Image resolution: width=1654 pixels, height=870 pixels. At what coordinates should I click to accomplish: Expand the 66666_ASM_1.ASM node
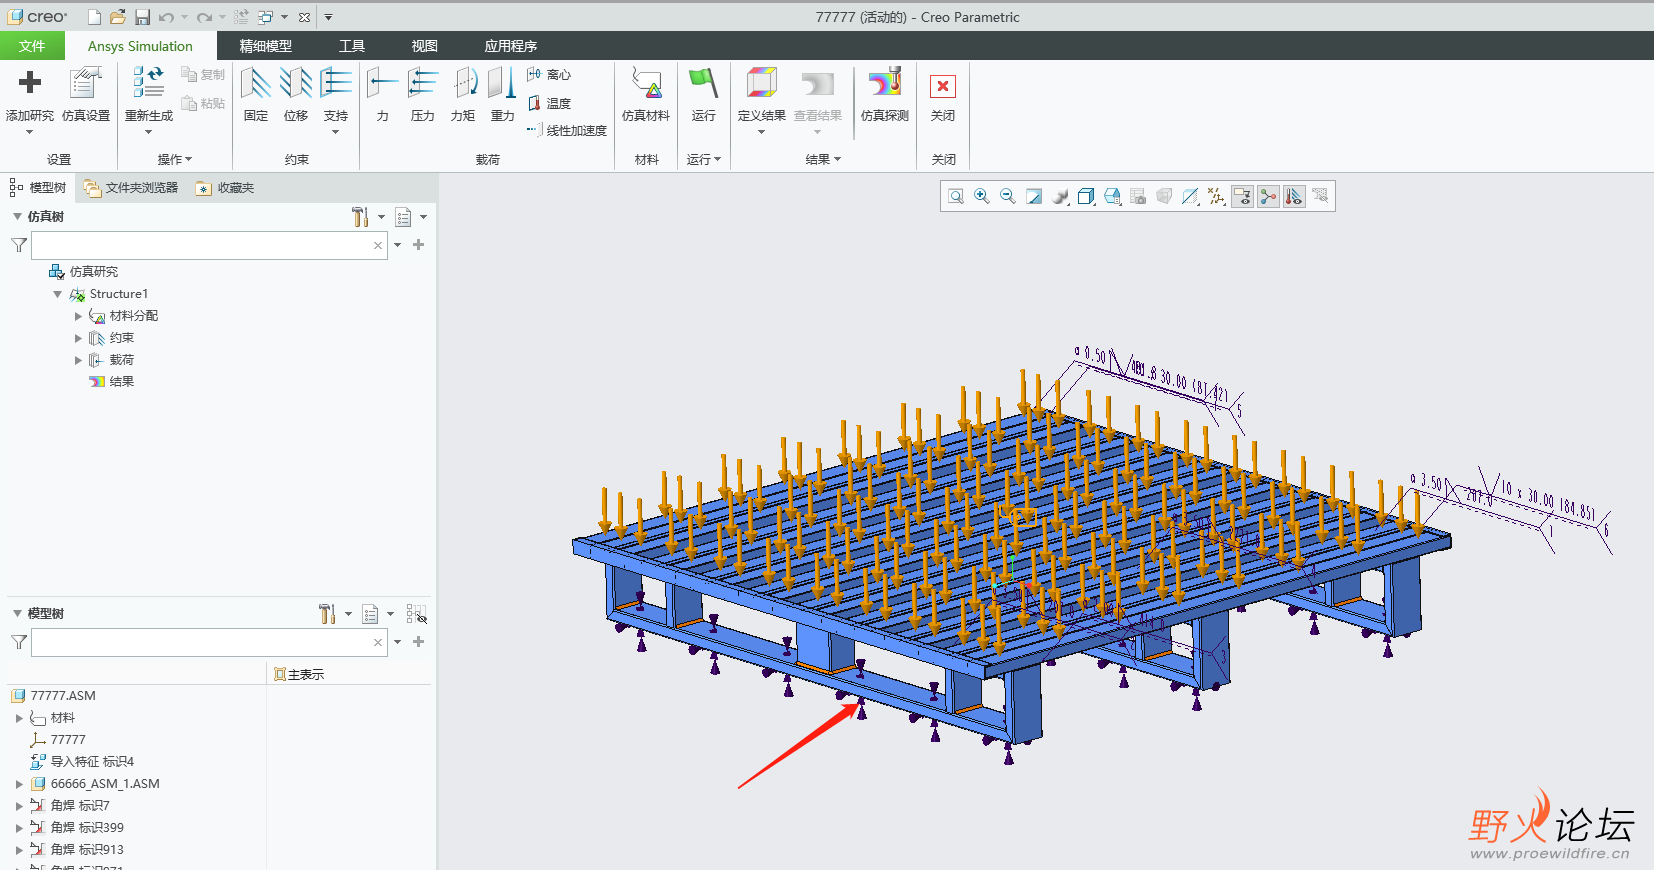[x=19, y=784]
